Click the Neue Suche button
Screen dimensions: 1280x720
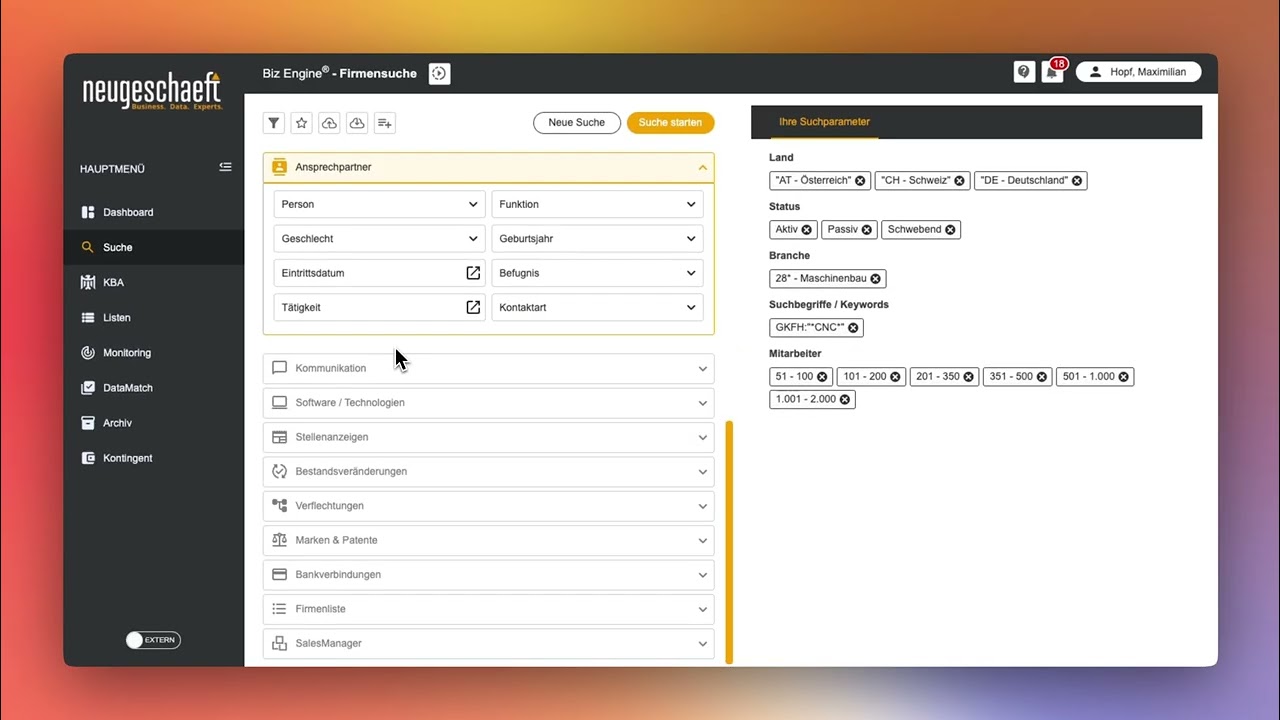pos(577,123)
